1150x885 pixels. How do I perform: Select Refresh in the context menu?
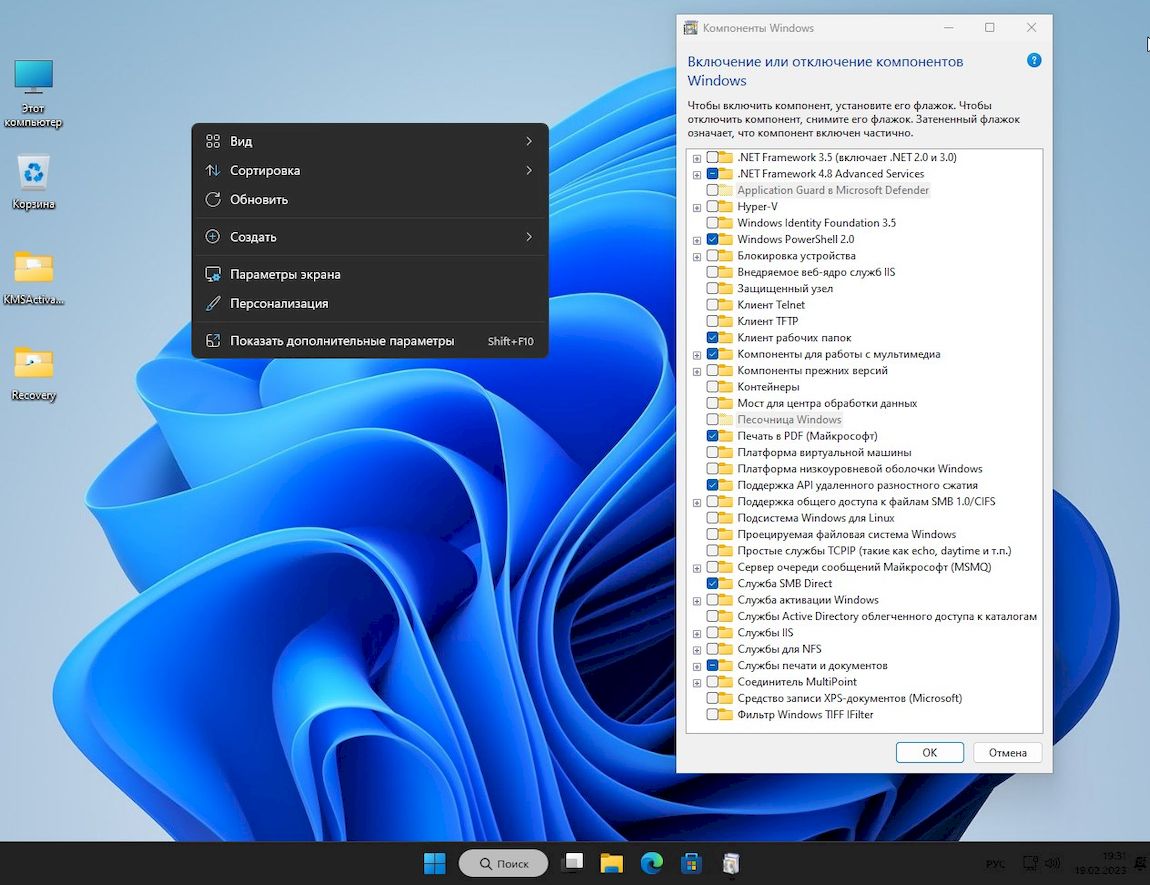[259, 200]
